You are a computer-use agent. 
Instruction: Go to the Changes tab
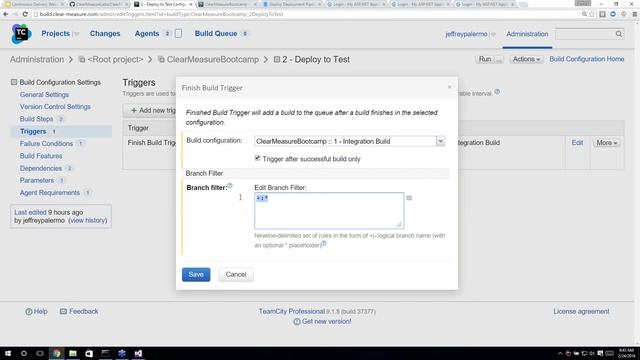105,33
